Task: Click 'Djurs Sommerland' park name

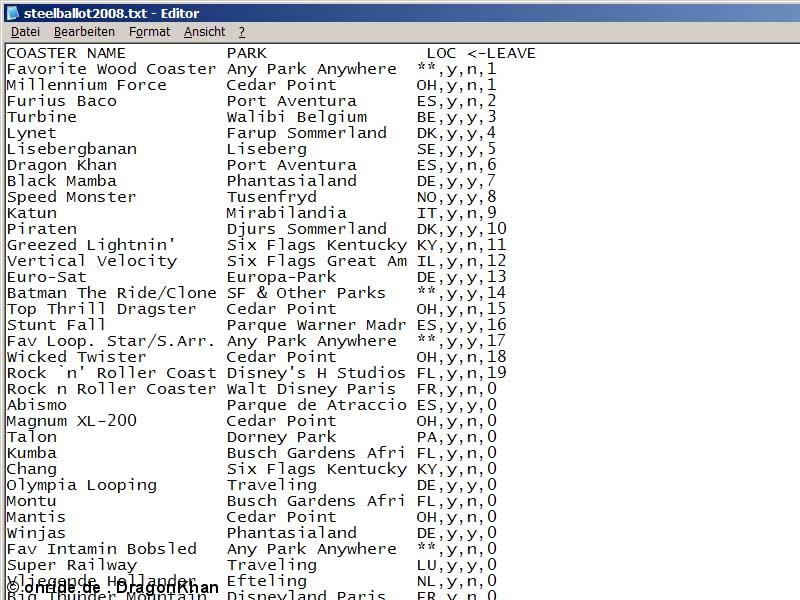Action: pos(307,229)
